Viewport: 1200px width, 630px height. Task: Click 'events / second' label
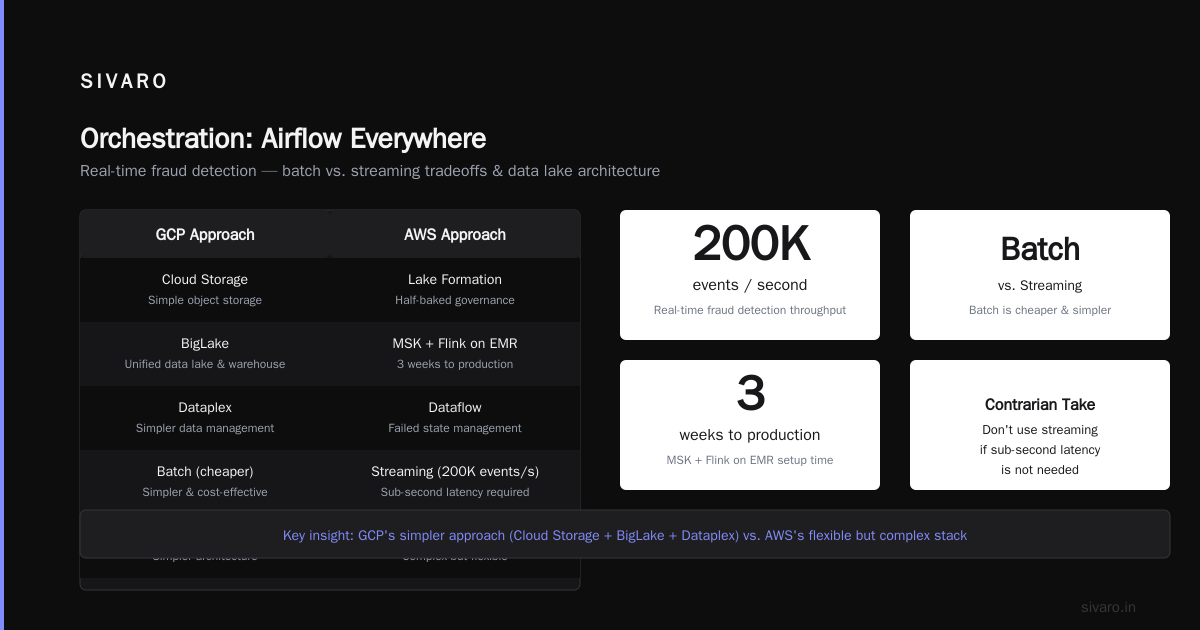(x=750, y=285)
